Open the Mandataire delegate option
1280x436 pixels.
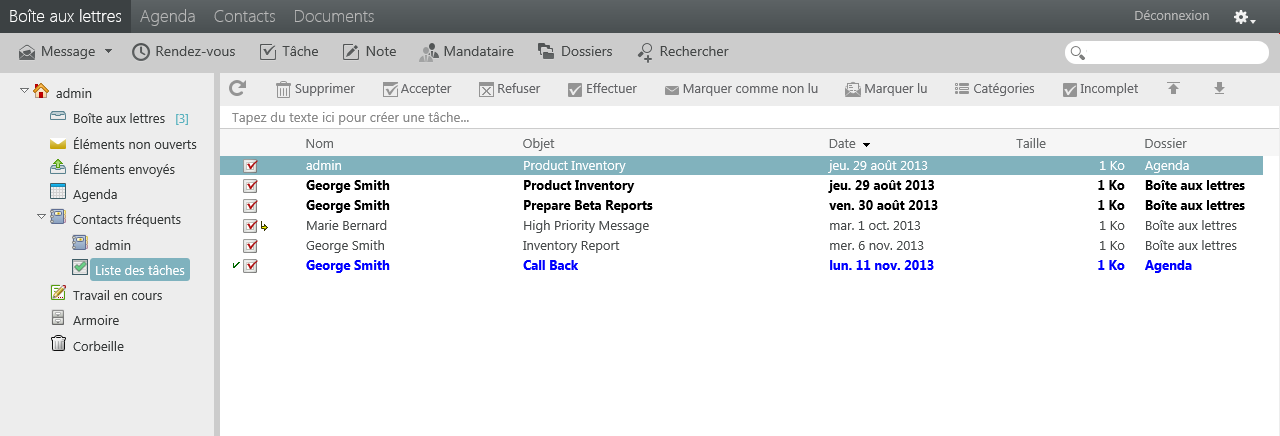point(429,51)
